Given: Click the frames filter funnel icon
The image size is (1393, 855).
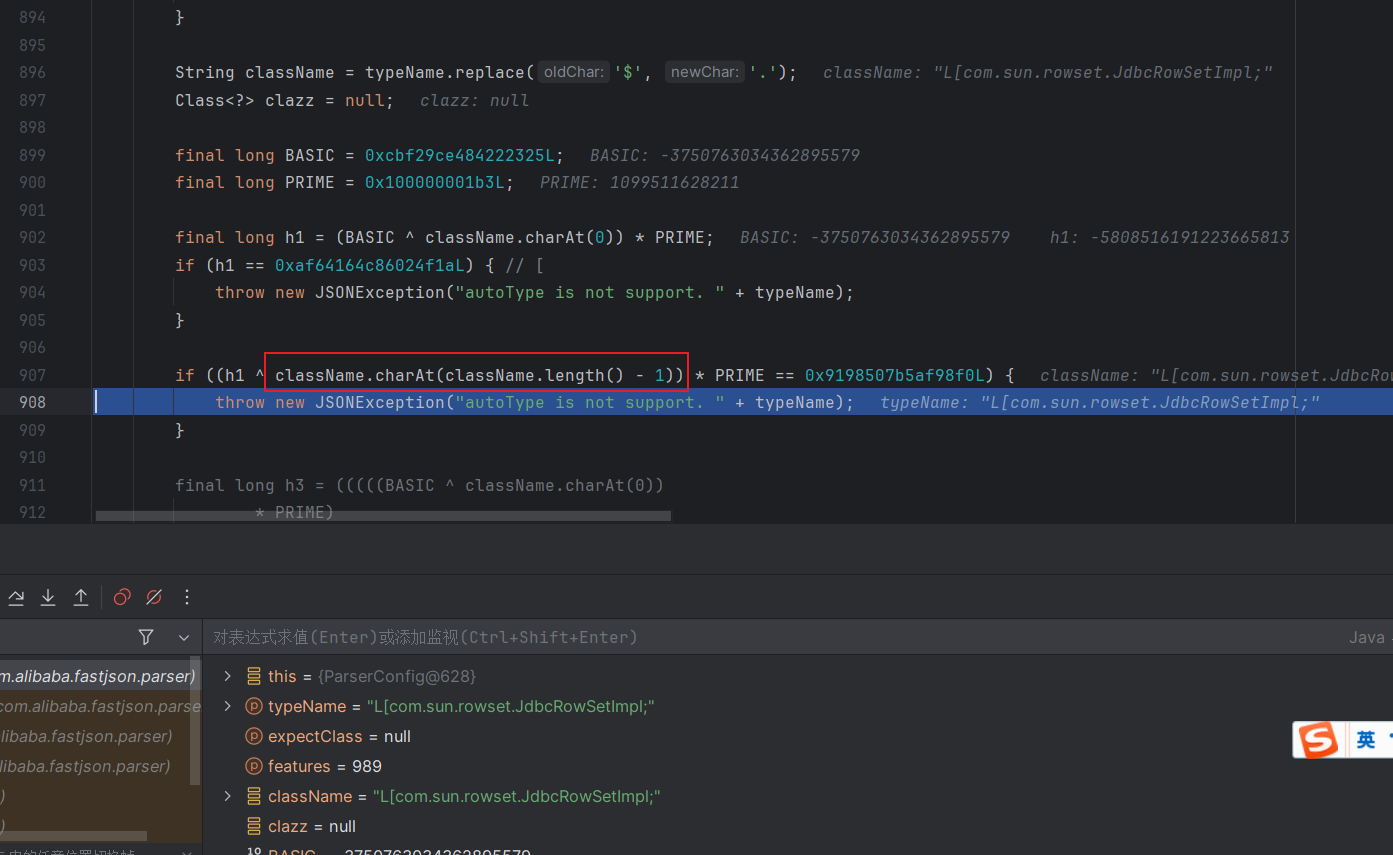Looking at the screenshot, I should click(x=146, y=637).
